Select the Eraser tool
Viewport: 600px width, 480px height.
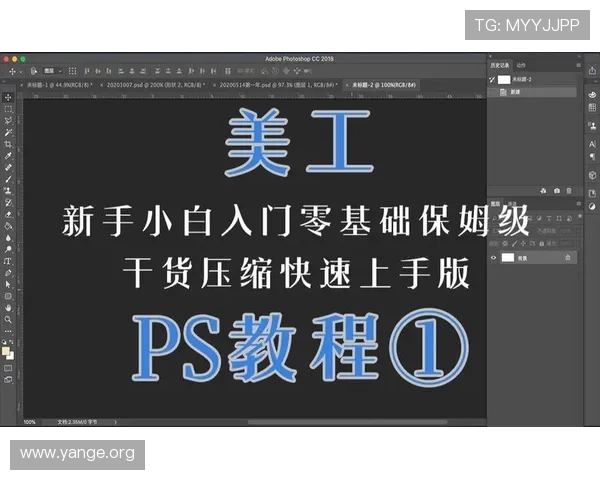(8, 214)
